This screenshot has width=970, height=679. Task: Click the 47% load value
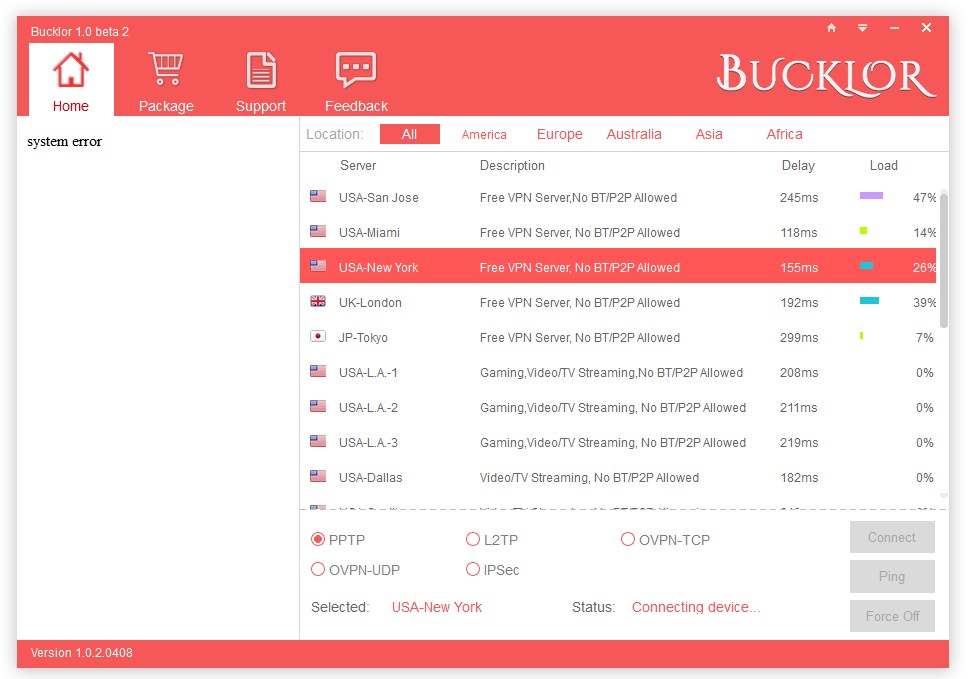click(924, 198)
